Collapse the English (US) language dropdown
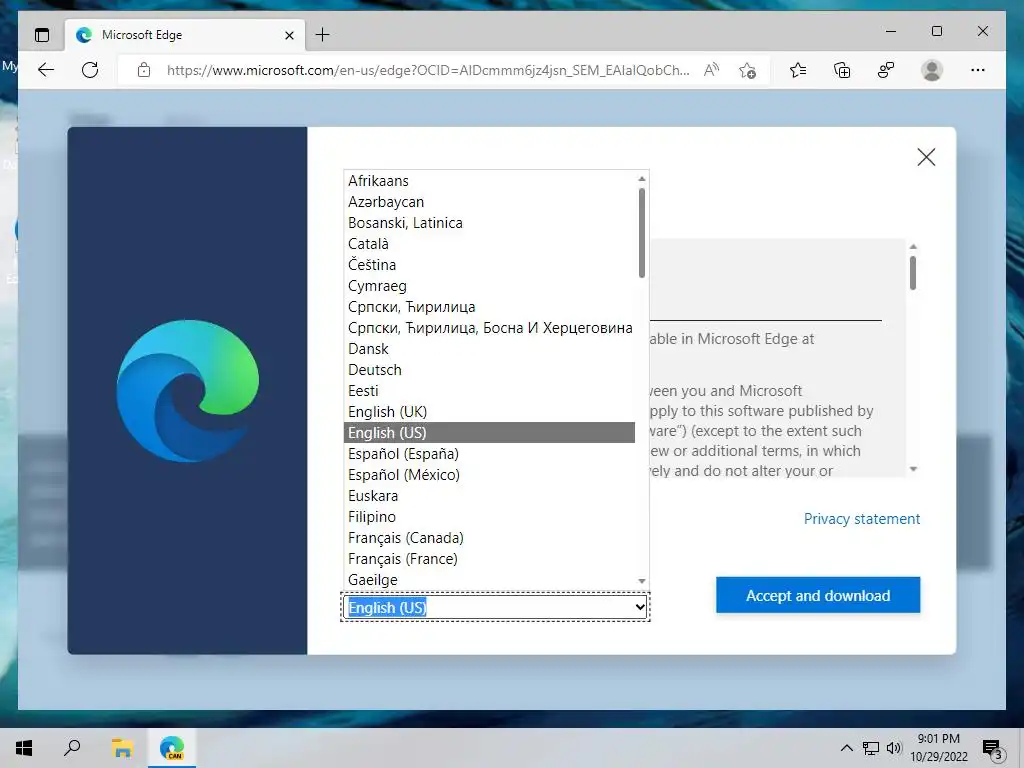The width and height of the screenshot is (1024, 768). [x=496, y=607]
